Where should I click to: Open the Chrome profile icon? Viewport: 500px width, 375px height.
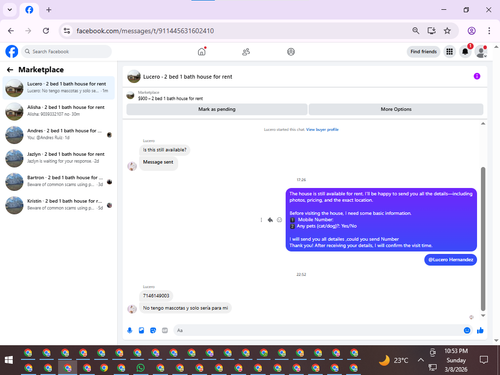(471, 31)
